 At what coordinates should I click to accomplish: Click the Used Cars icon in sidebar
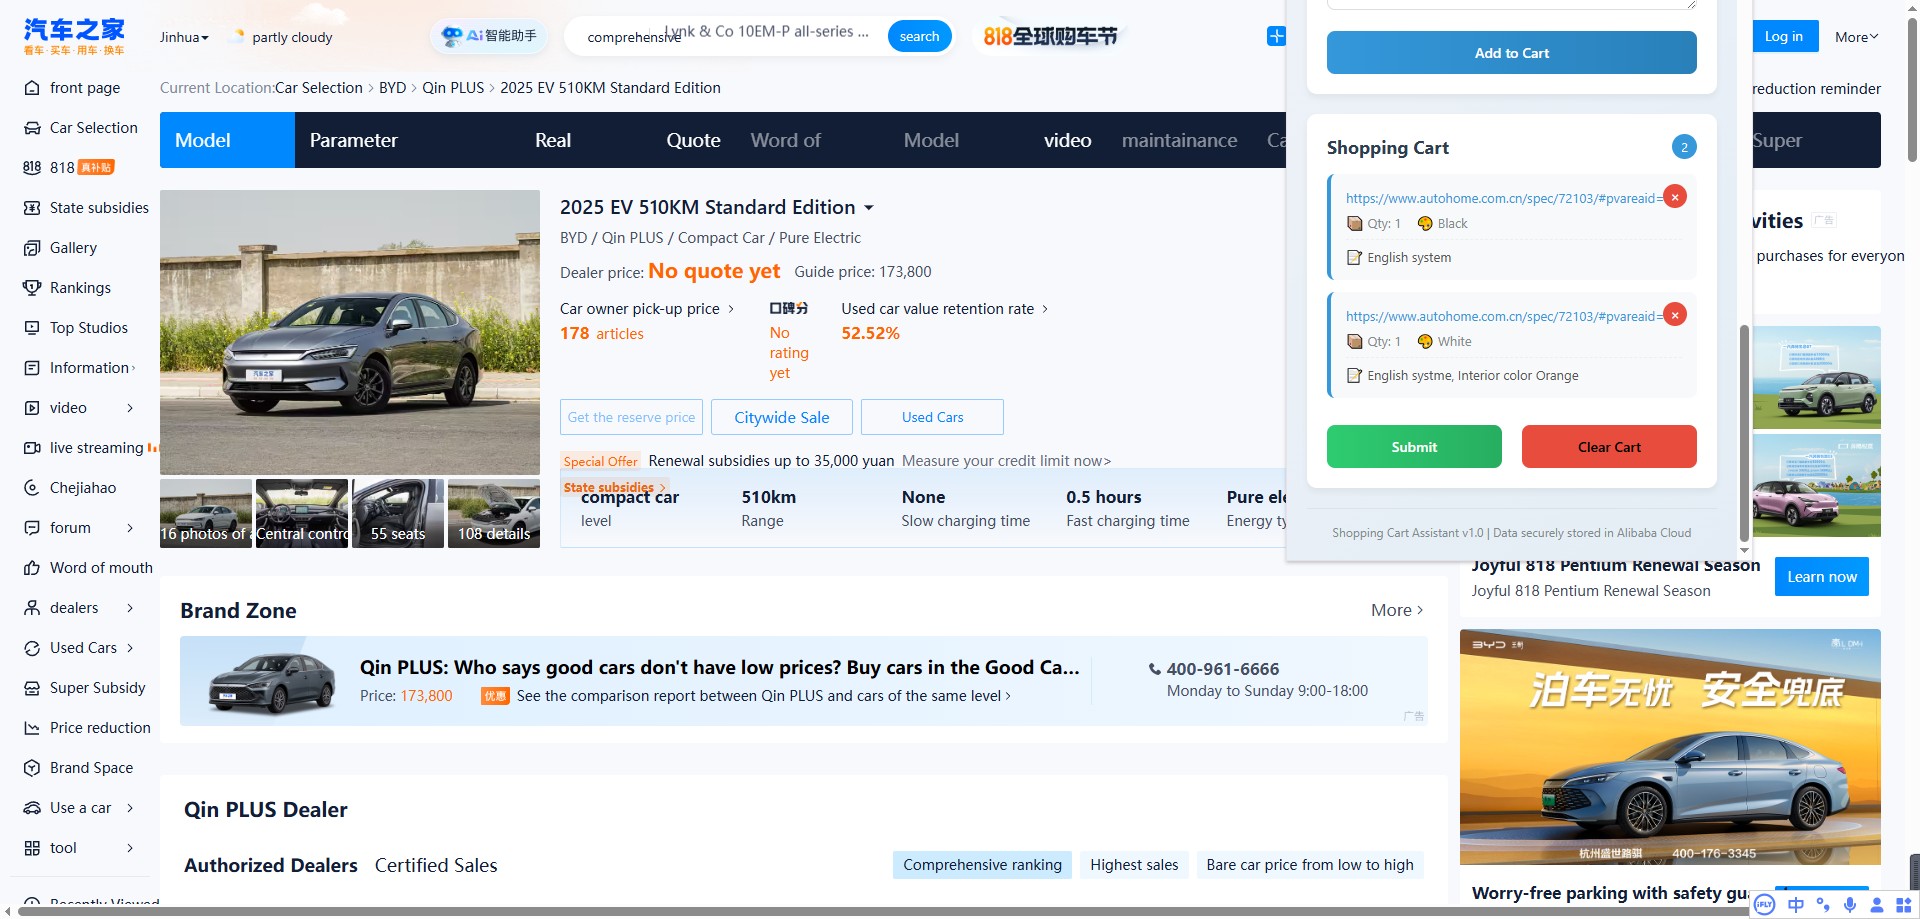[x=32, y=648]
